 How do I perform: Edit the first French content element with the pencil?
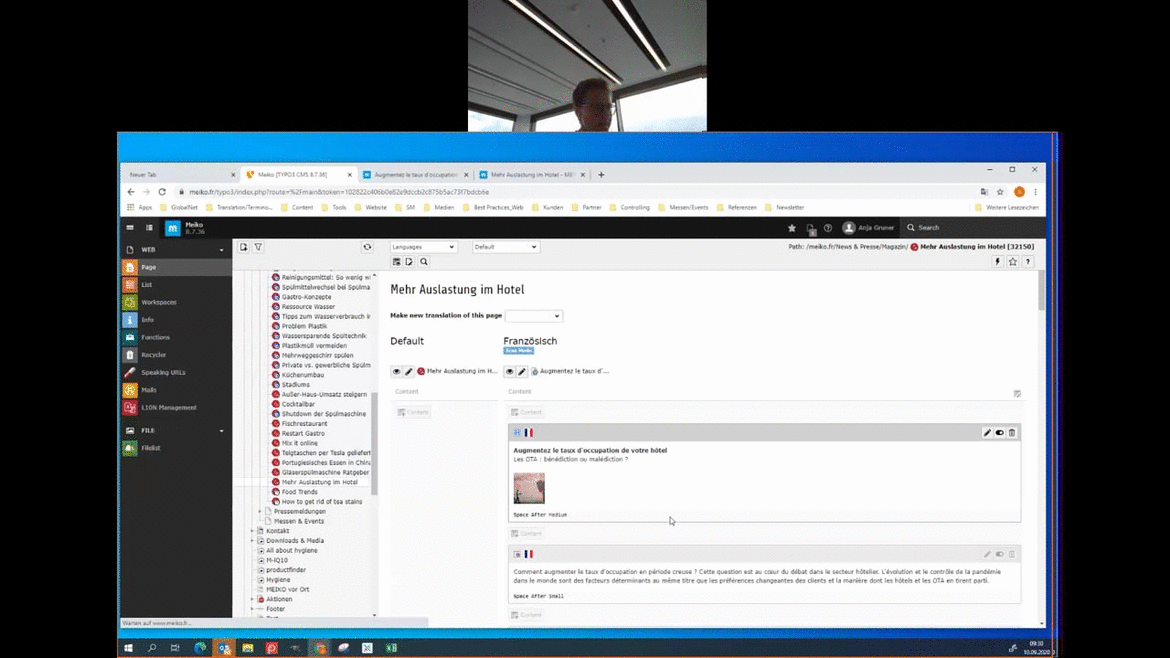[987, 433]
